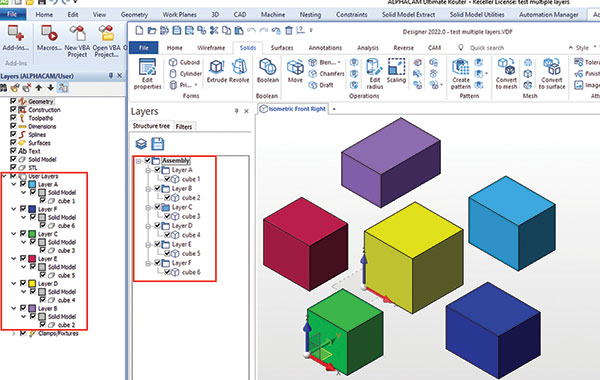Activate the Move operation tool

295,71
